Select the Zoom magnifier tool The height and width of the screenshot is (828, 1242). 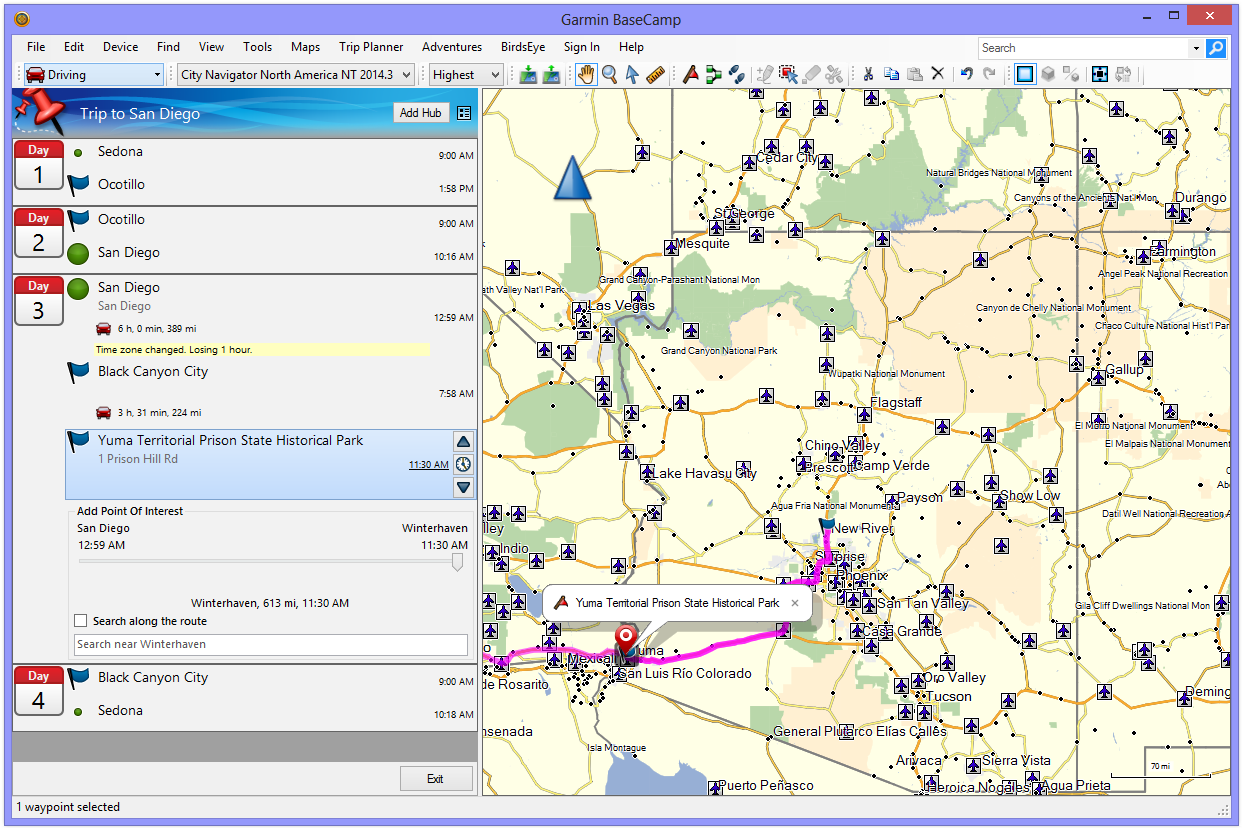609,74
